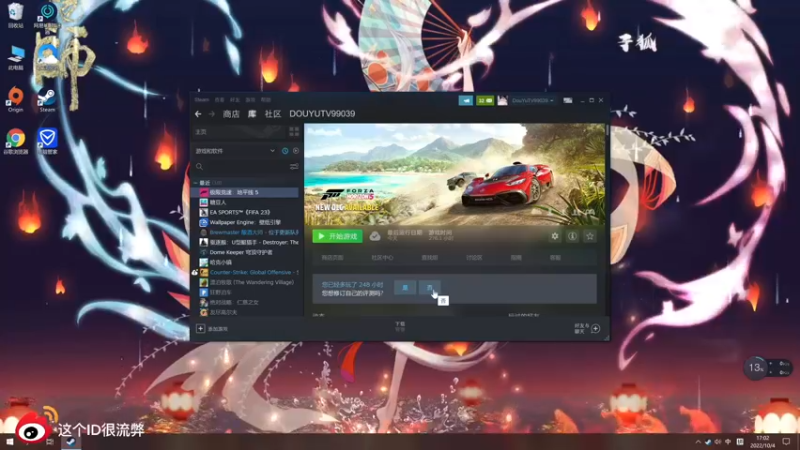Click the taskbar clock showing 17:02
800x450 pixels.
pyautogui.click(x=763, y=442)
